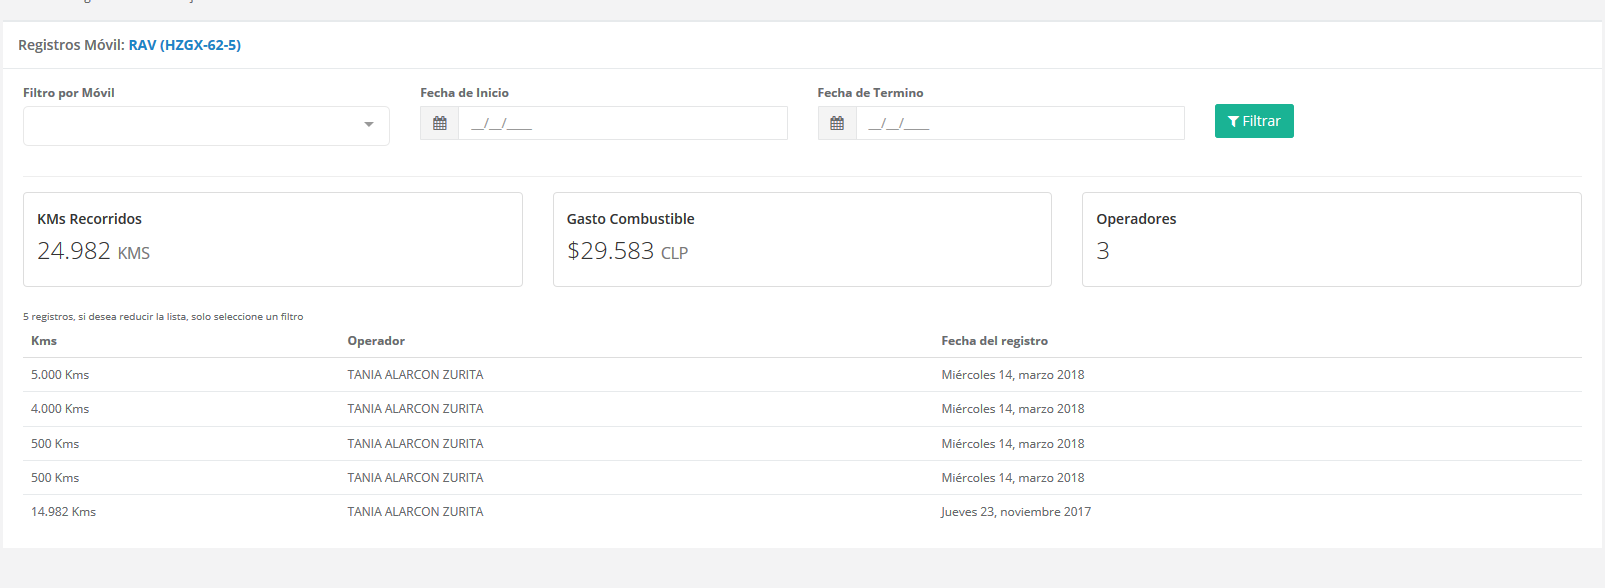The height and width of the screenshot is (588, 1605).
Task: Click the "5 registros" hint text
Action: click(x=163, y=317)
